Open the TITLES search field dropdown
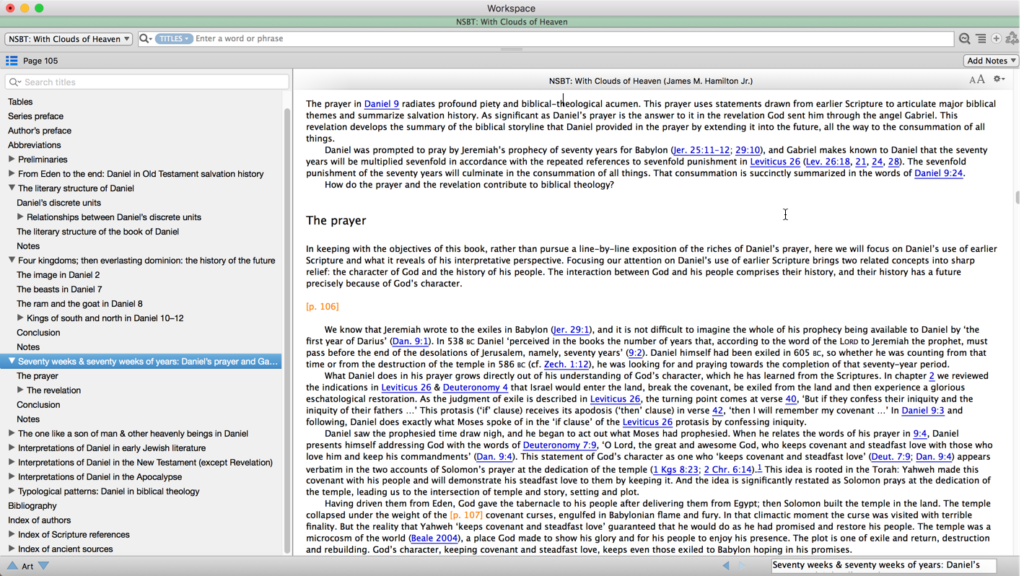Image resolution: width=1024 pixels, height=576 pixels. pyautogui.click(x=174, y=39)
